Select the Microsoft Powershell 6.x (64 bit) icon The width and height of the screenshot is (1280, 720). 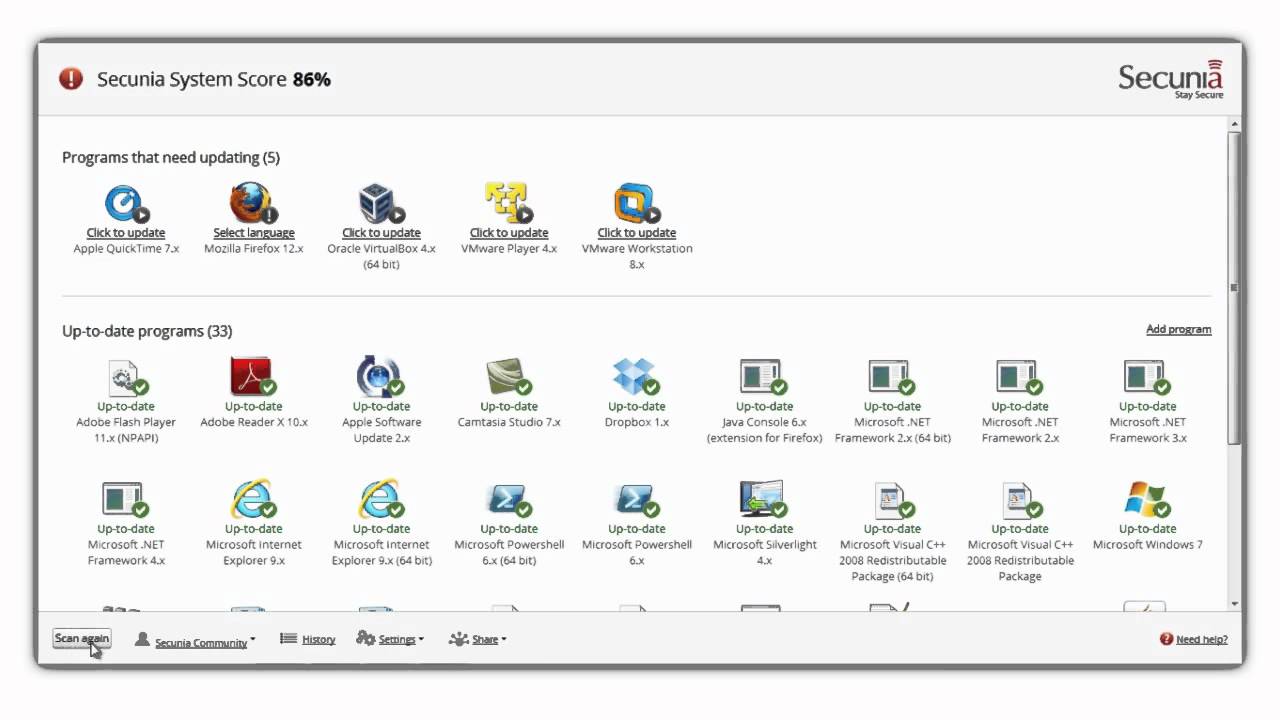pos(509,499)
